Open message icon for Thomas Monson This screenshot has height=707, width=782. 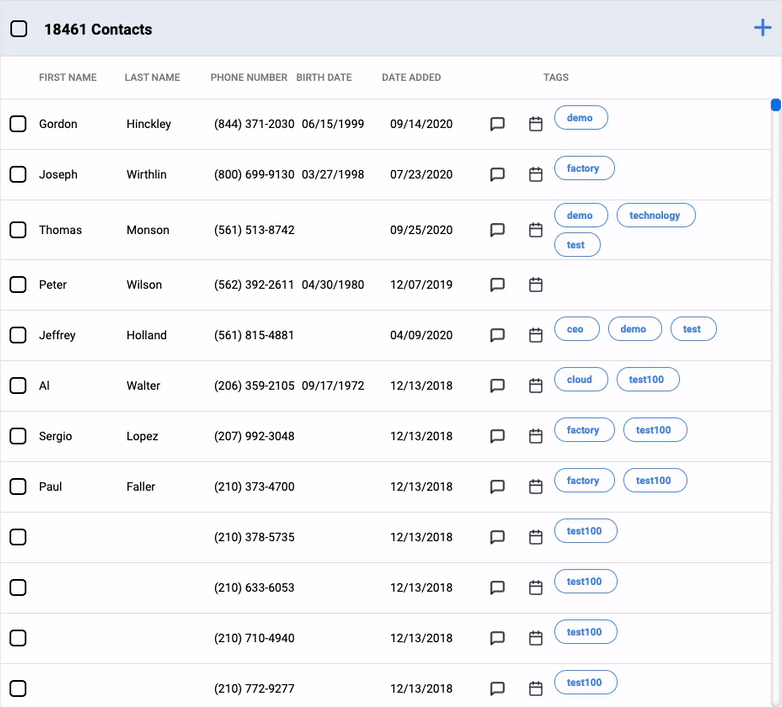497,230
